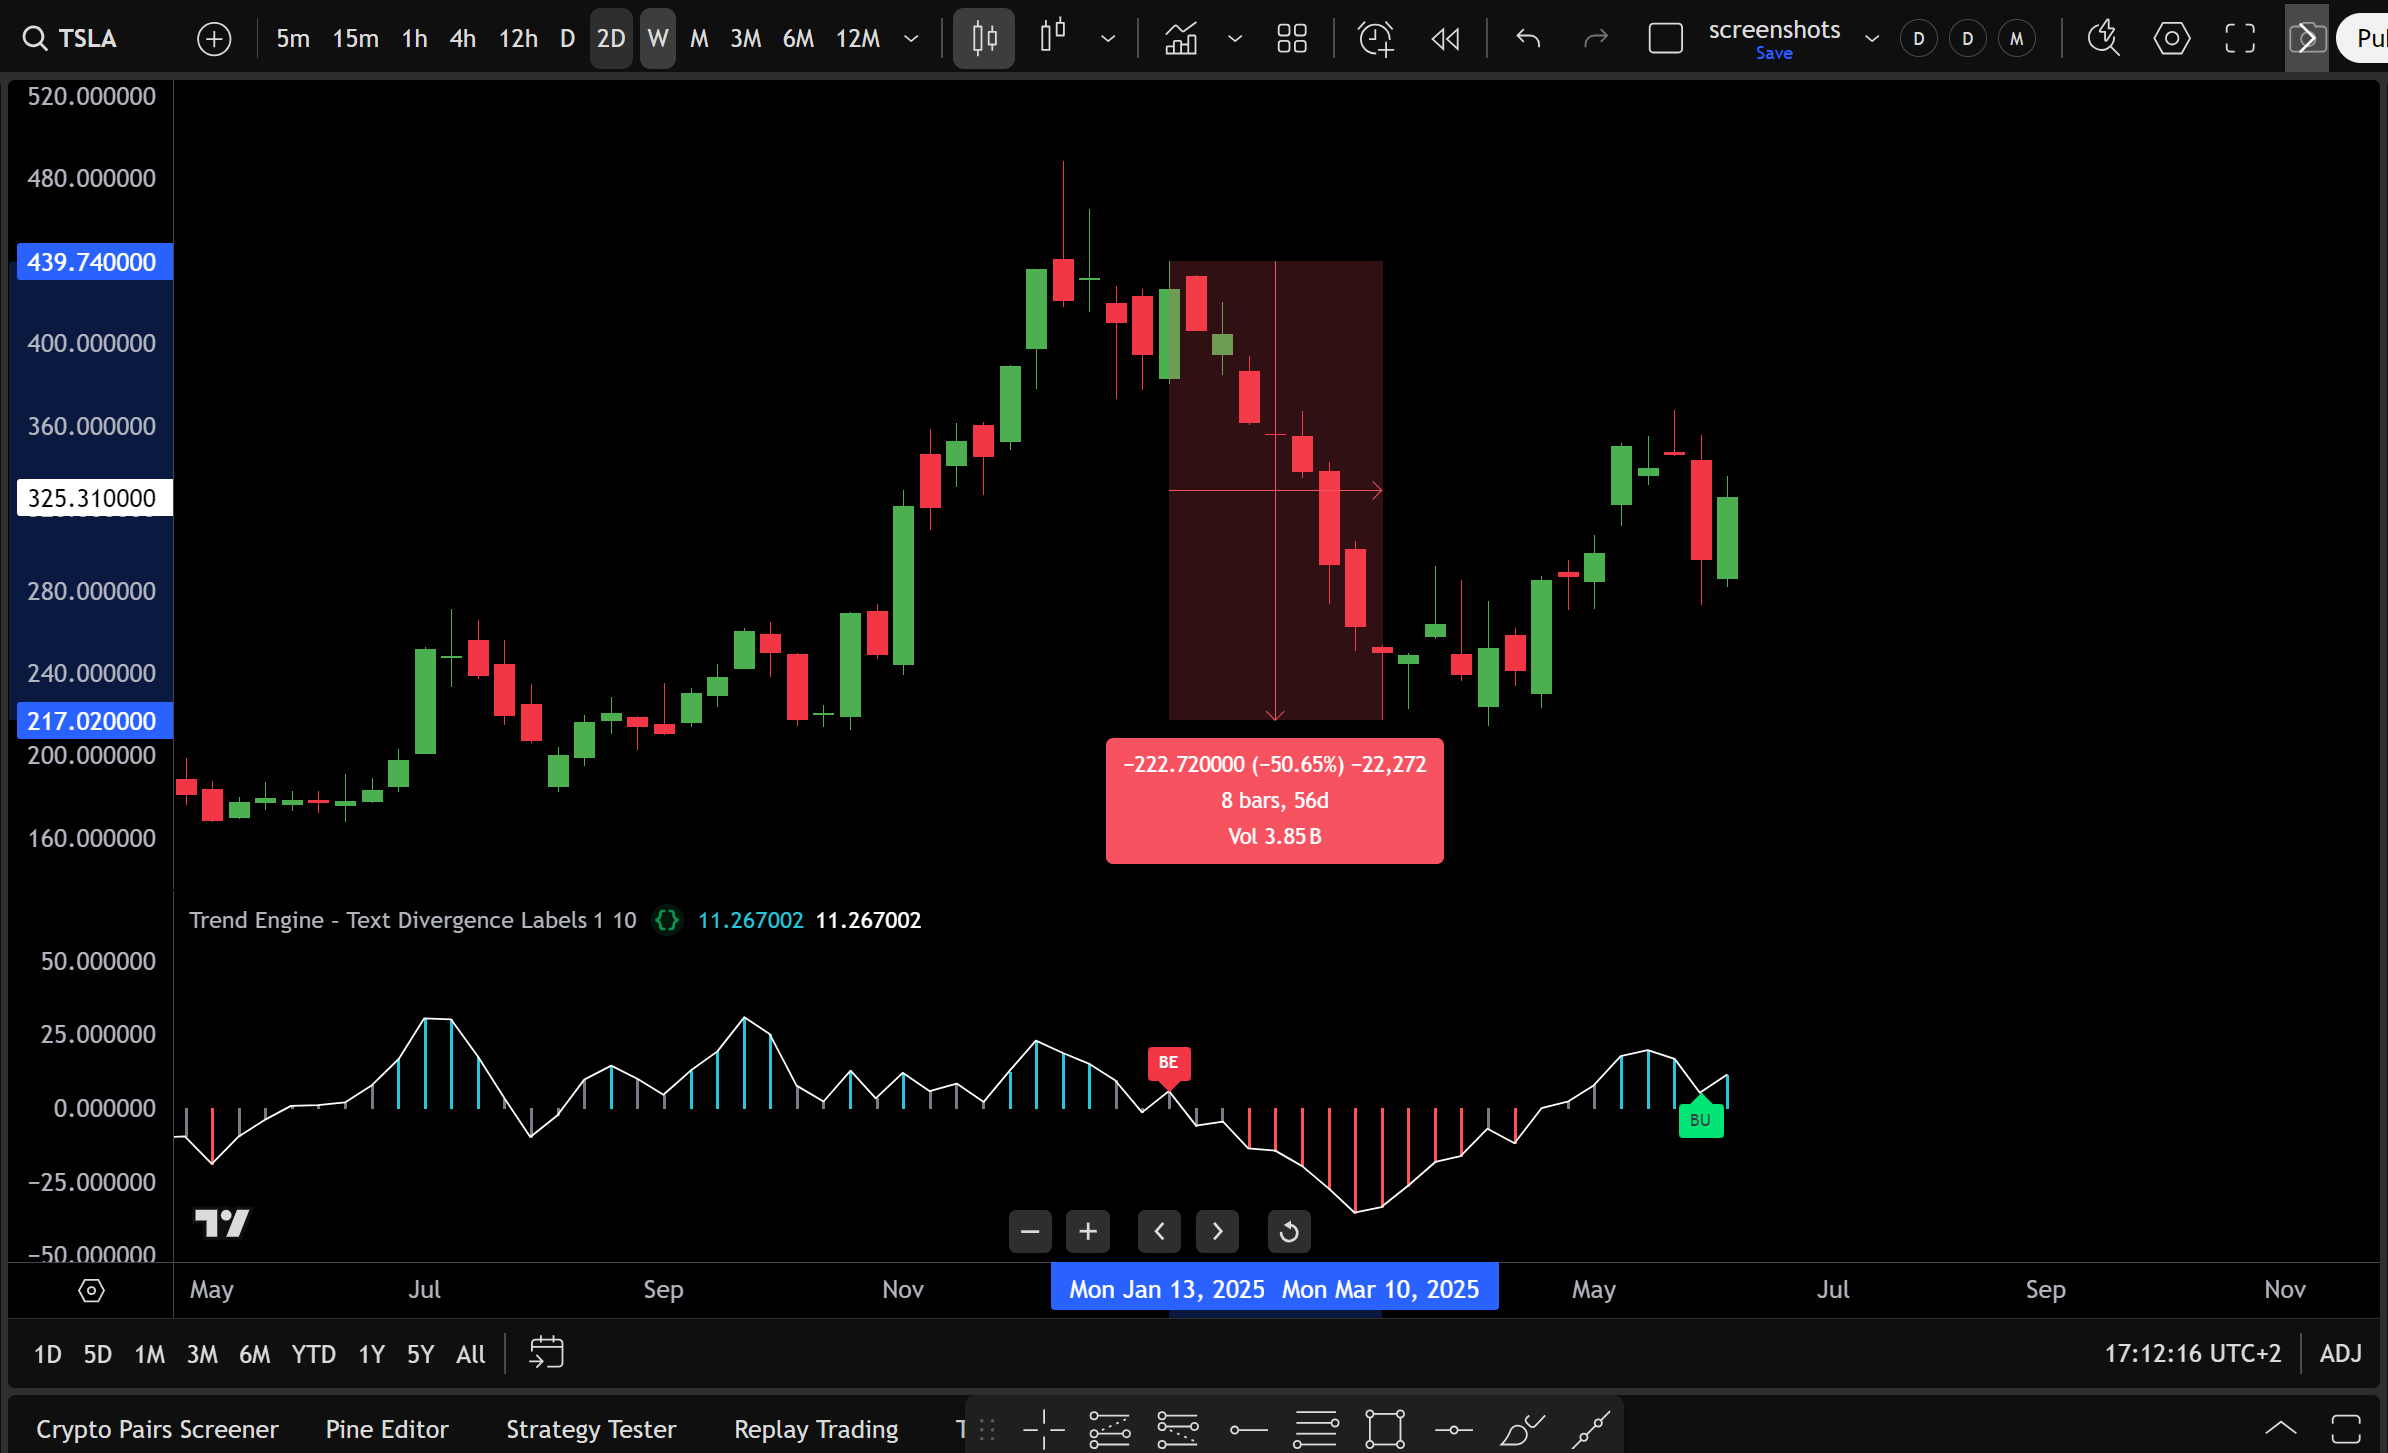The image size is (2388, 1453).
Task: Click the chart zoom in plus button
Action: pyautogui.click(x=1088, y=1231)
